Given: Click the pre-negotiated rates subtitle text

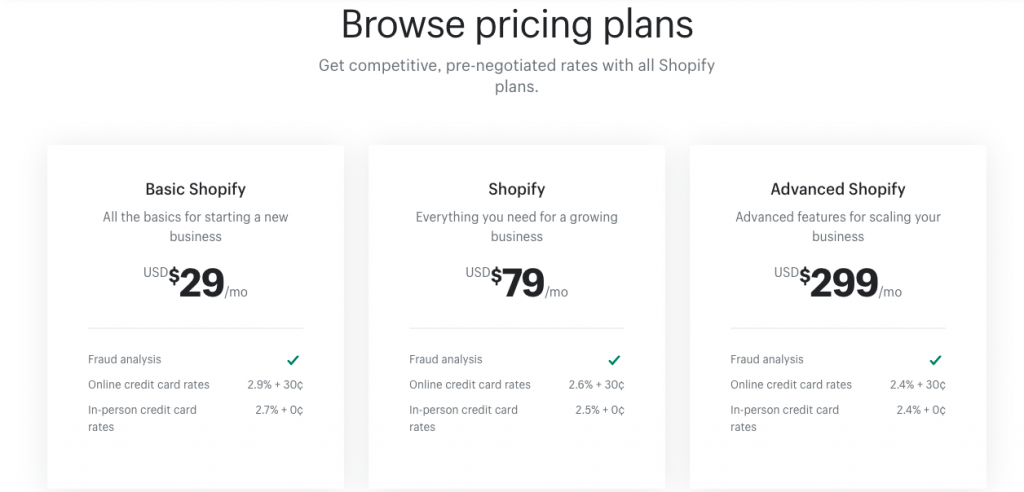Looking at the screenshot, I should (517, 76).
